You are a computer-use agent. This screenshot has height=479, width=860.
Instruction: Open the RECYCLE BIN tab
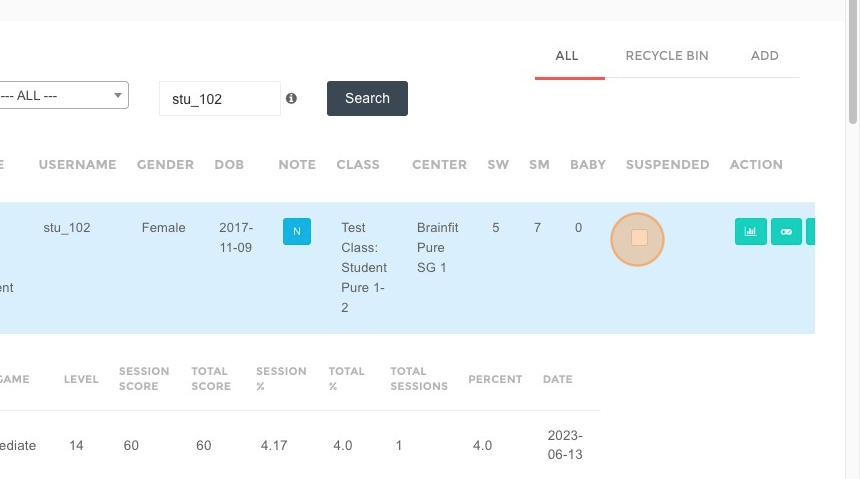667,56
